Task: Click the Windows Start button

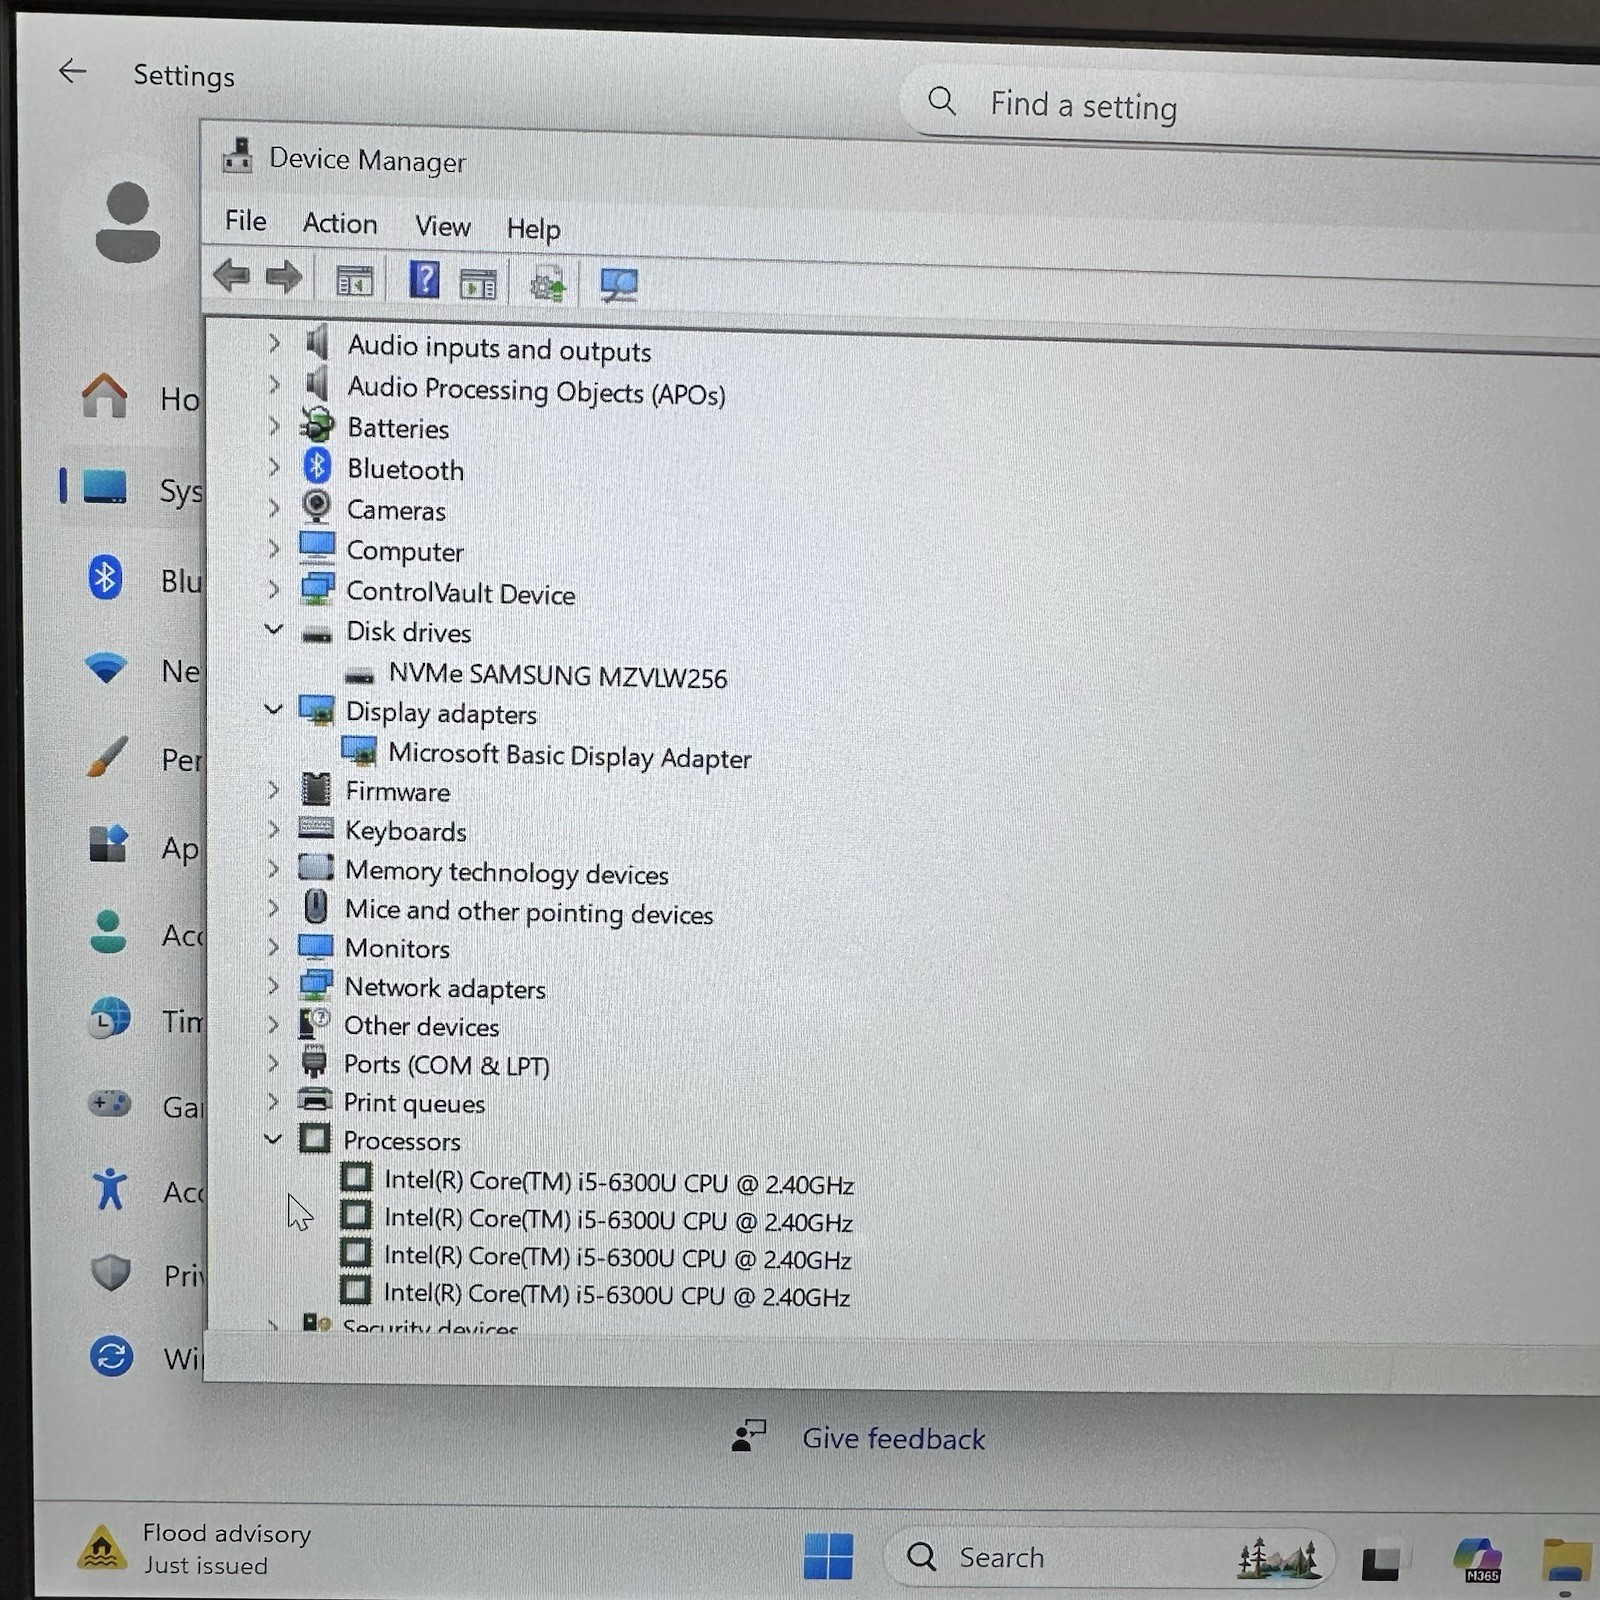Action: [828, 1556]
